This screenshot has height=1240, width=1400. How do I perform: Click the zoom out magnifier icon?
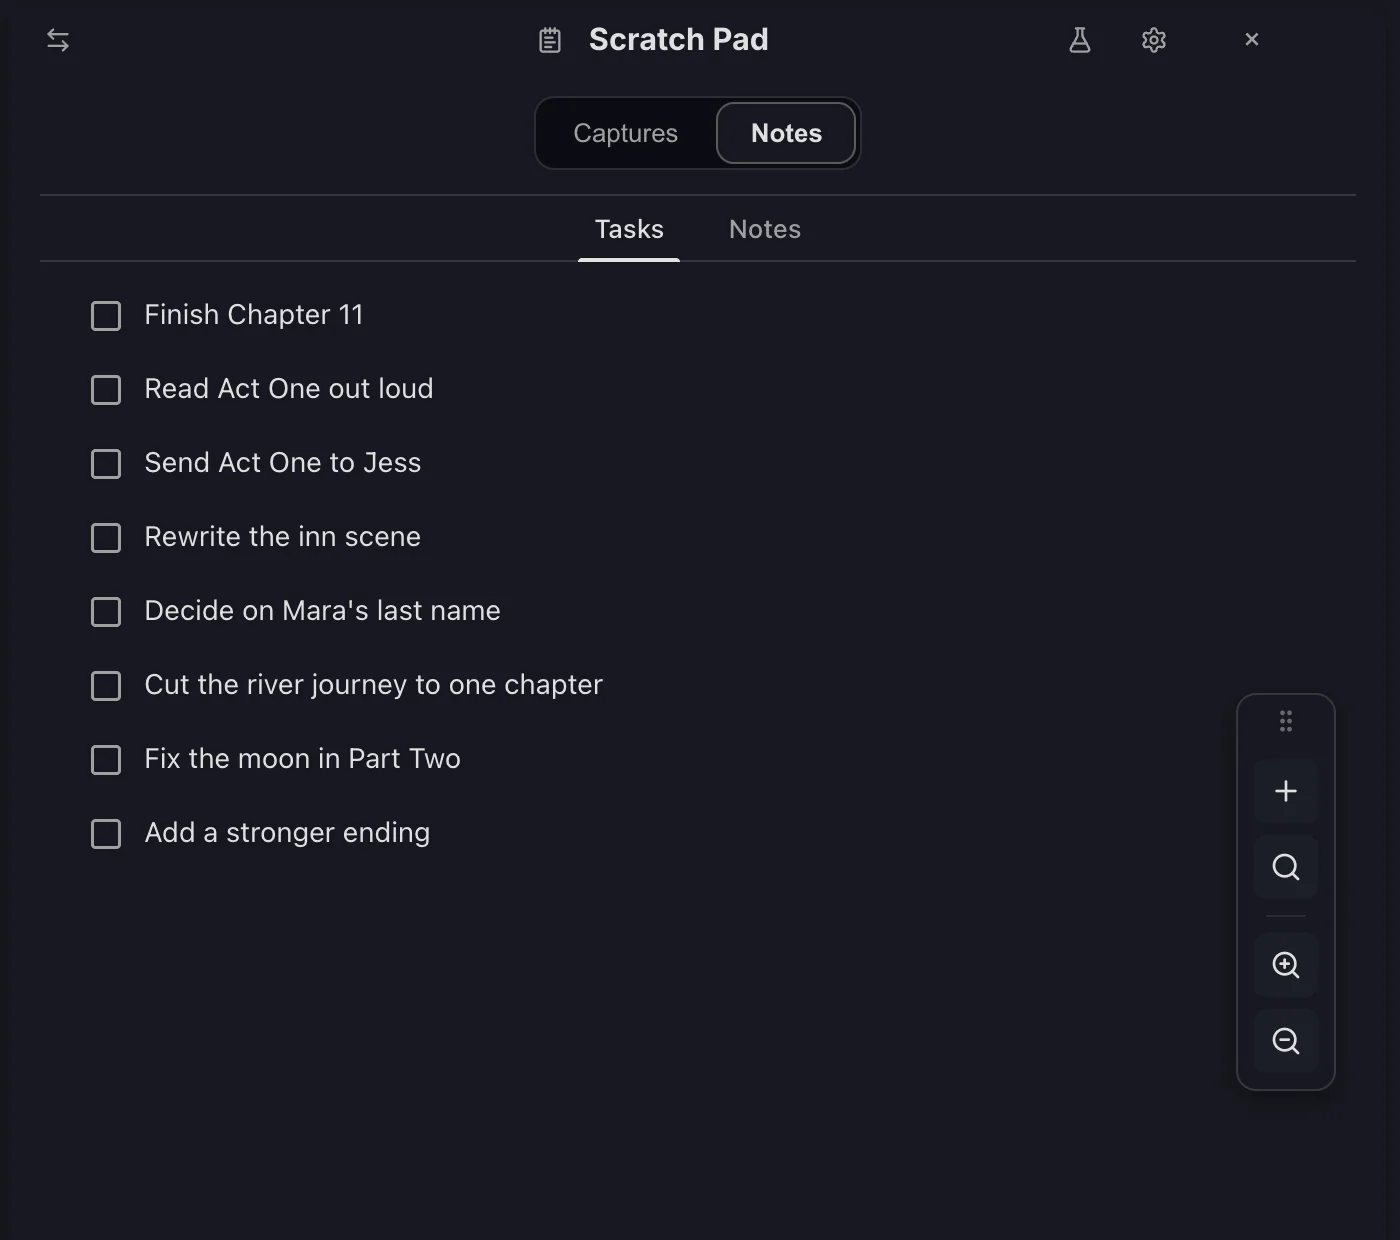[x=1286, y=1041]
